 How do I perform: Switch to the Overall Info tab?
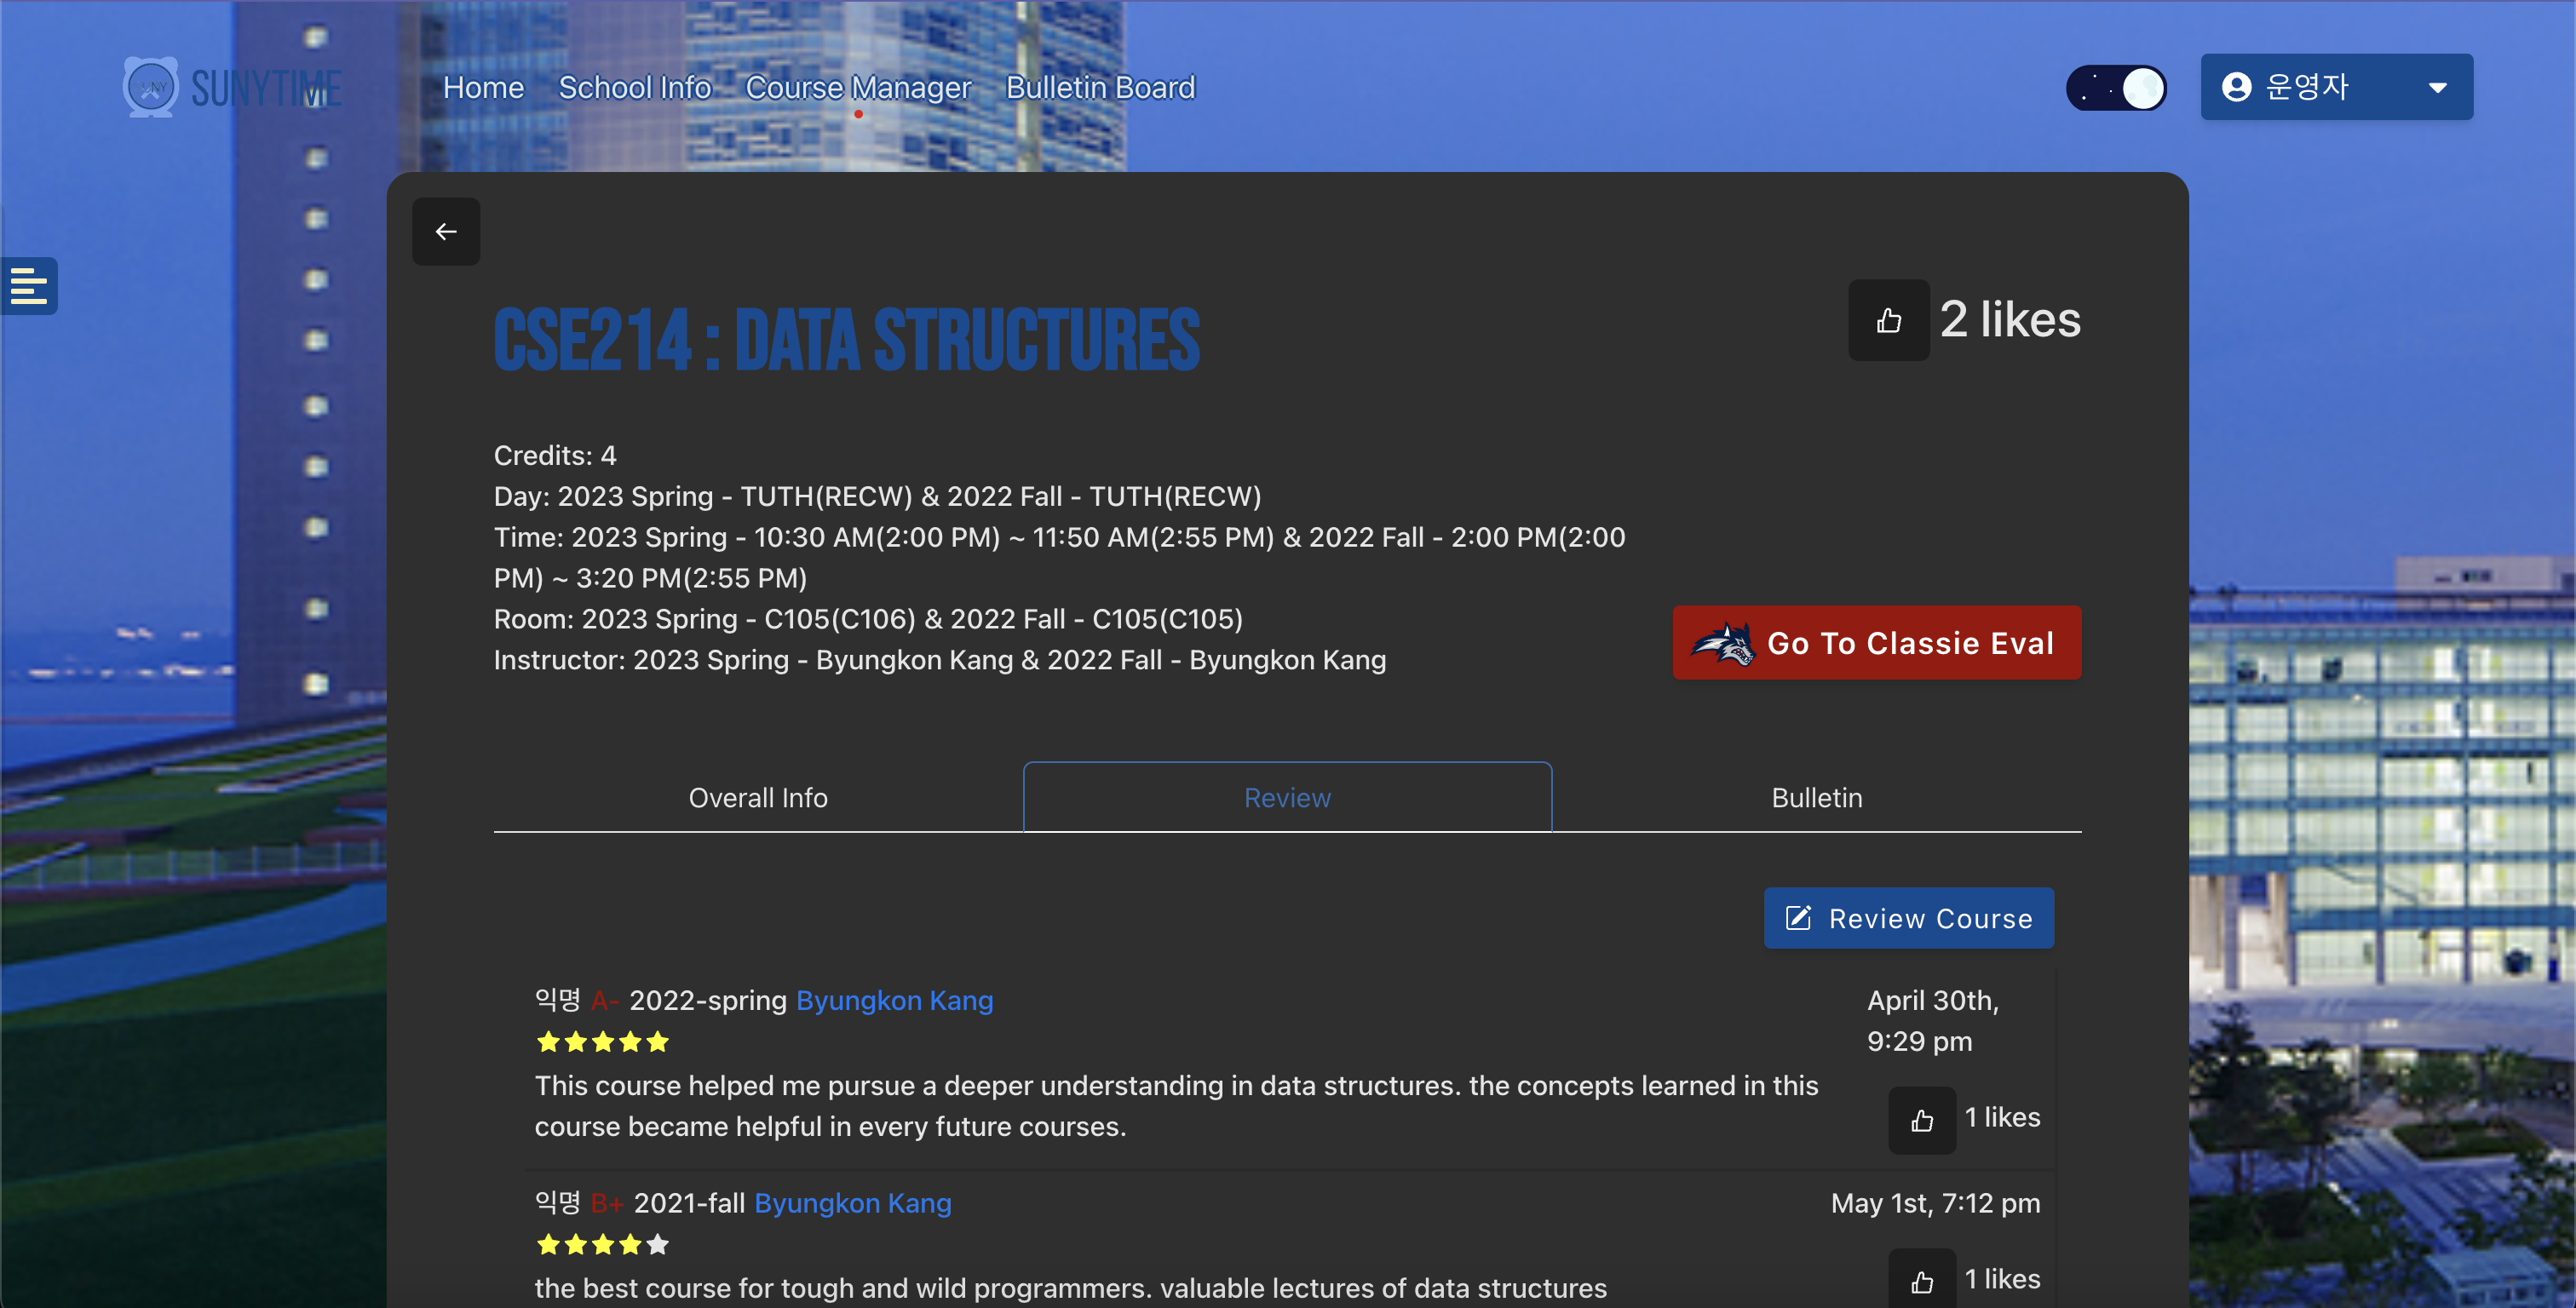pyautogui.click(x=758, y=797)
